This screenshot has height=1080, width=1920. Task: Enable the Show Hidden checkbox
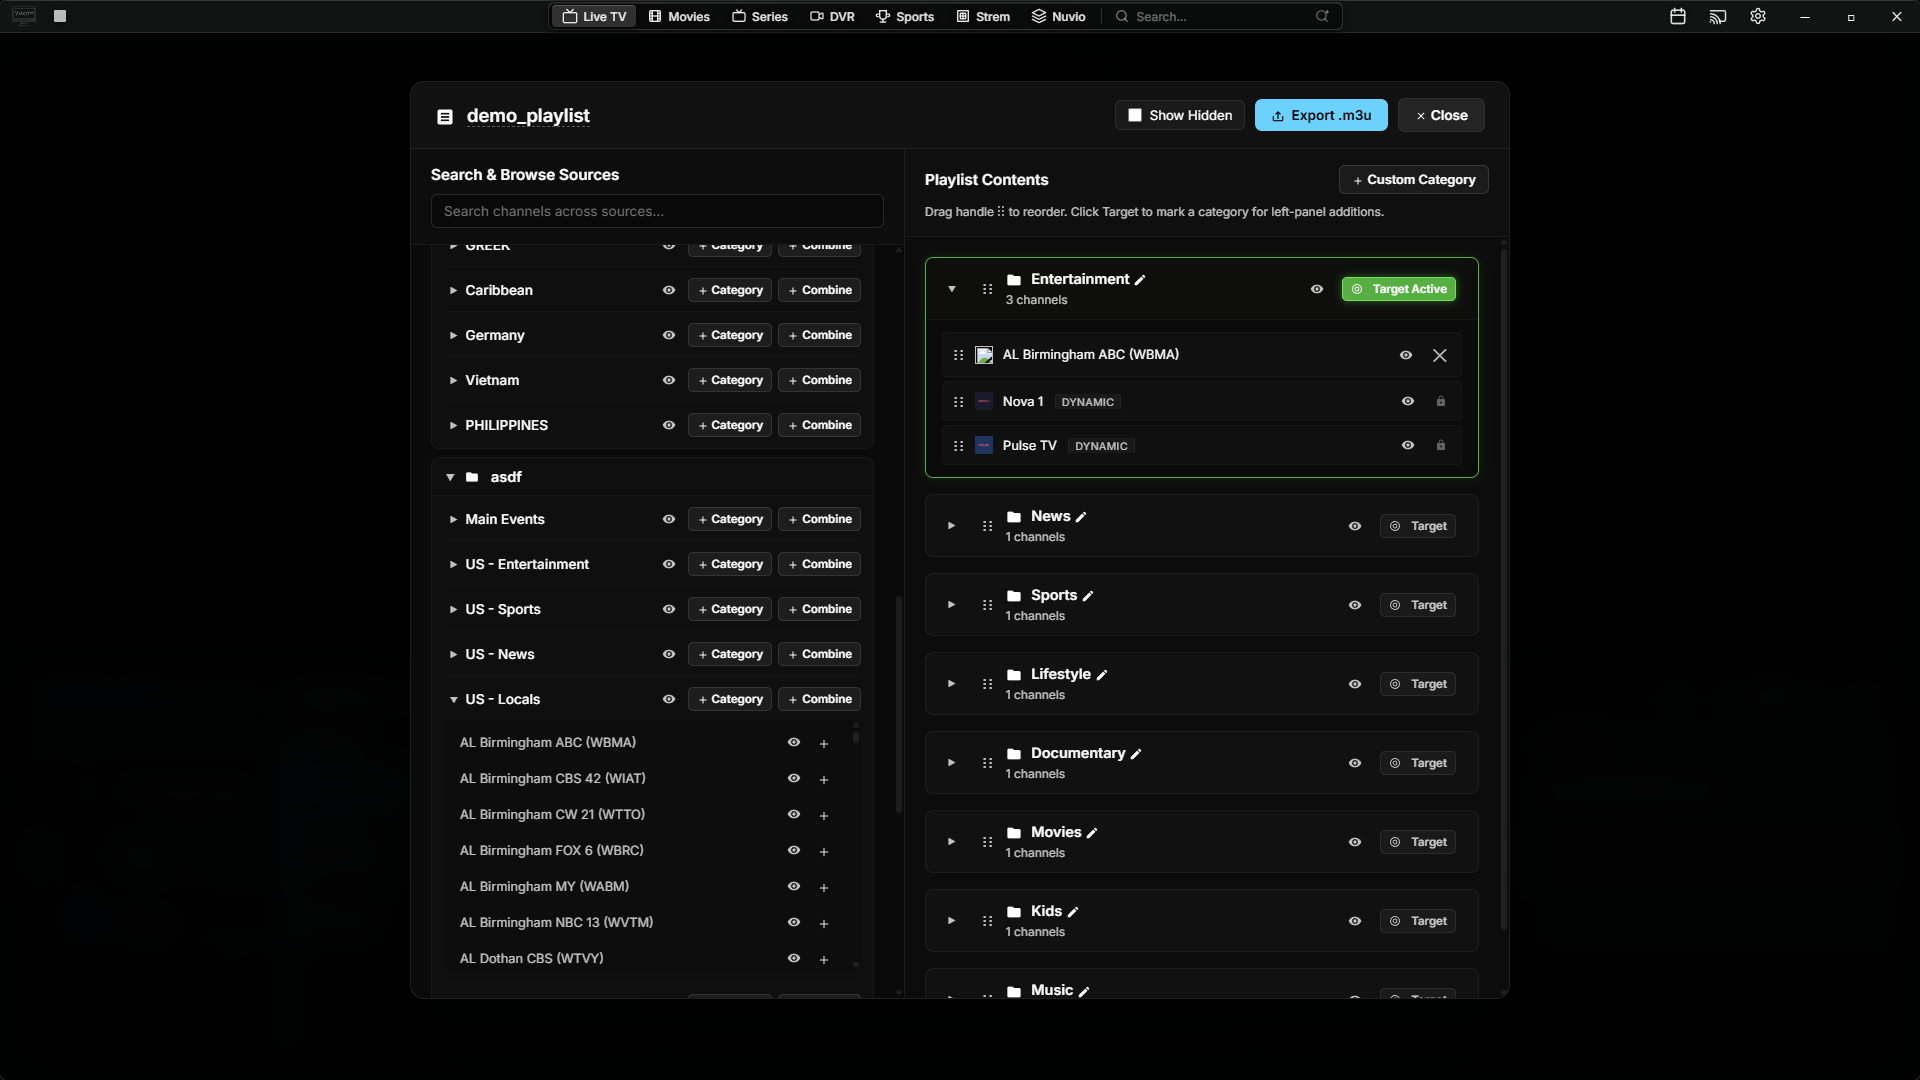[x=1135, y=115]
